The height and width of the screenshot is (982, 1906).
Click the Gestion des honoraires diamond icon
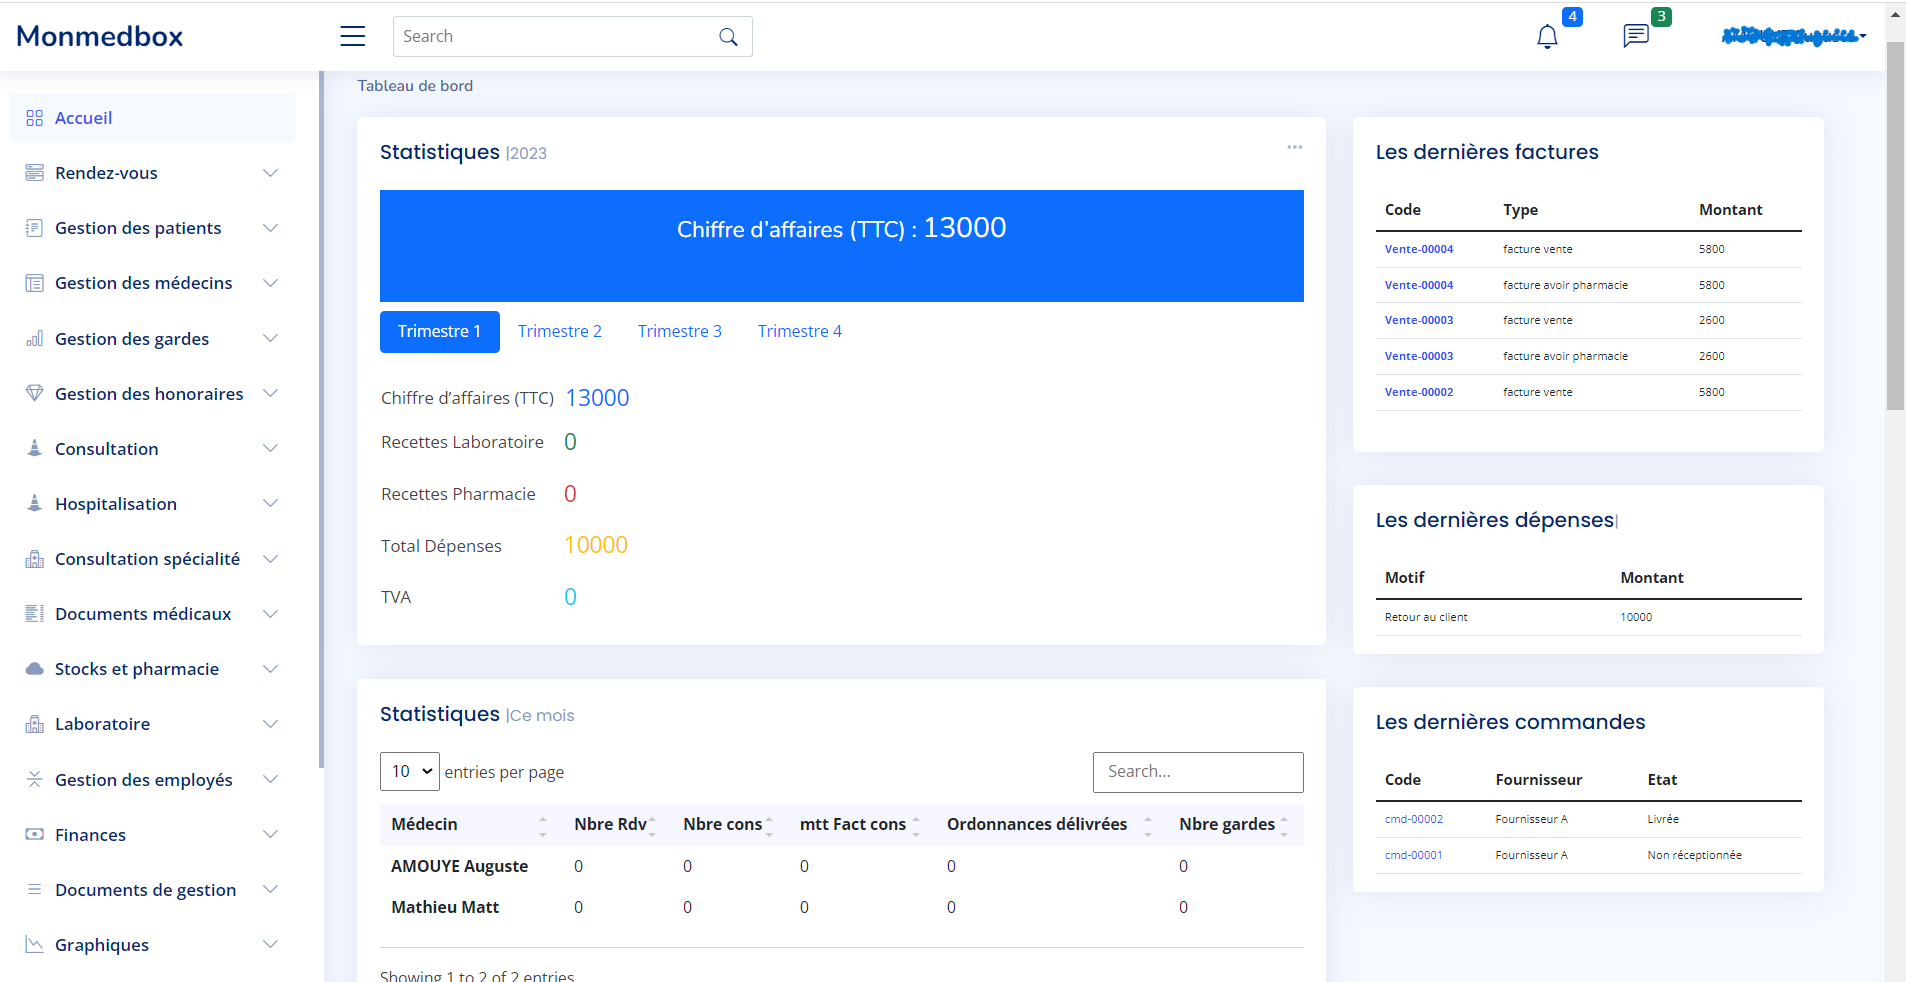[x=35, y=393]
